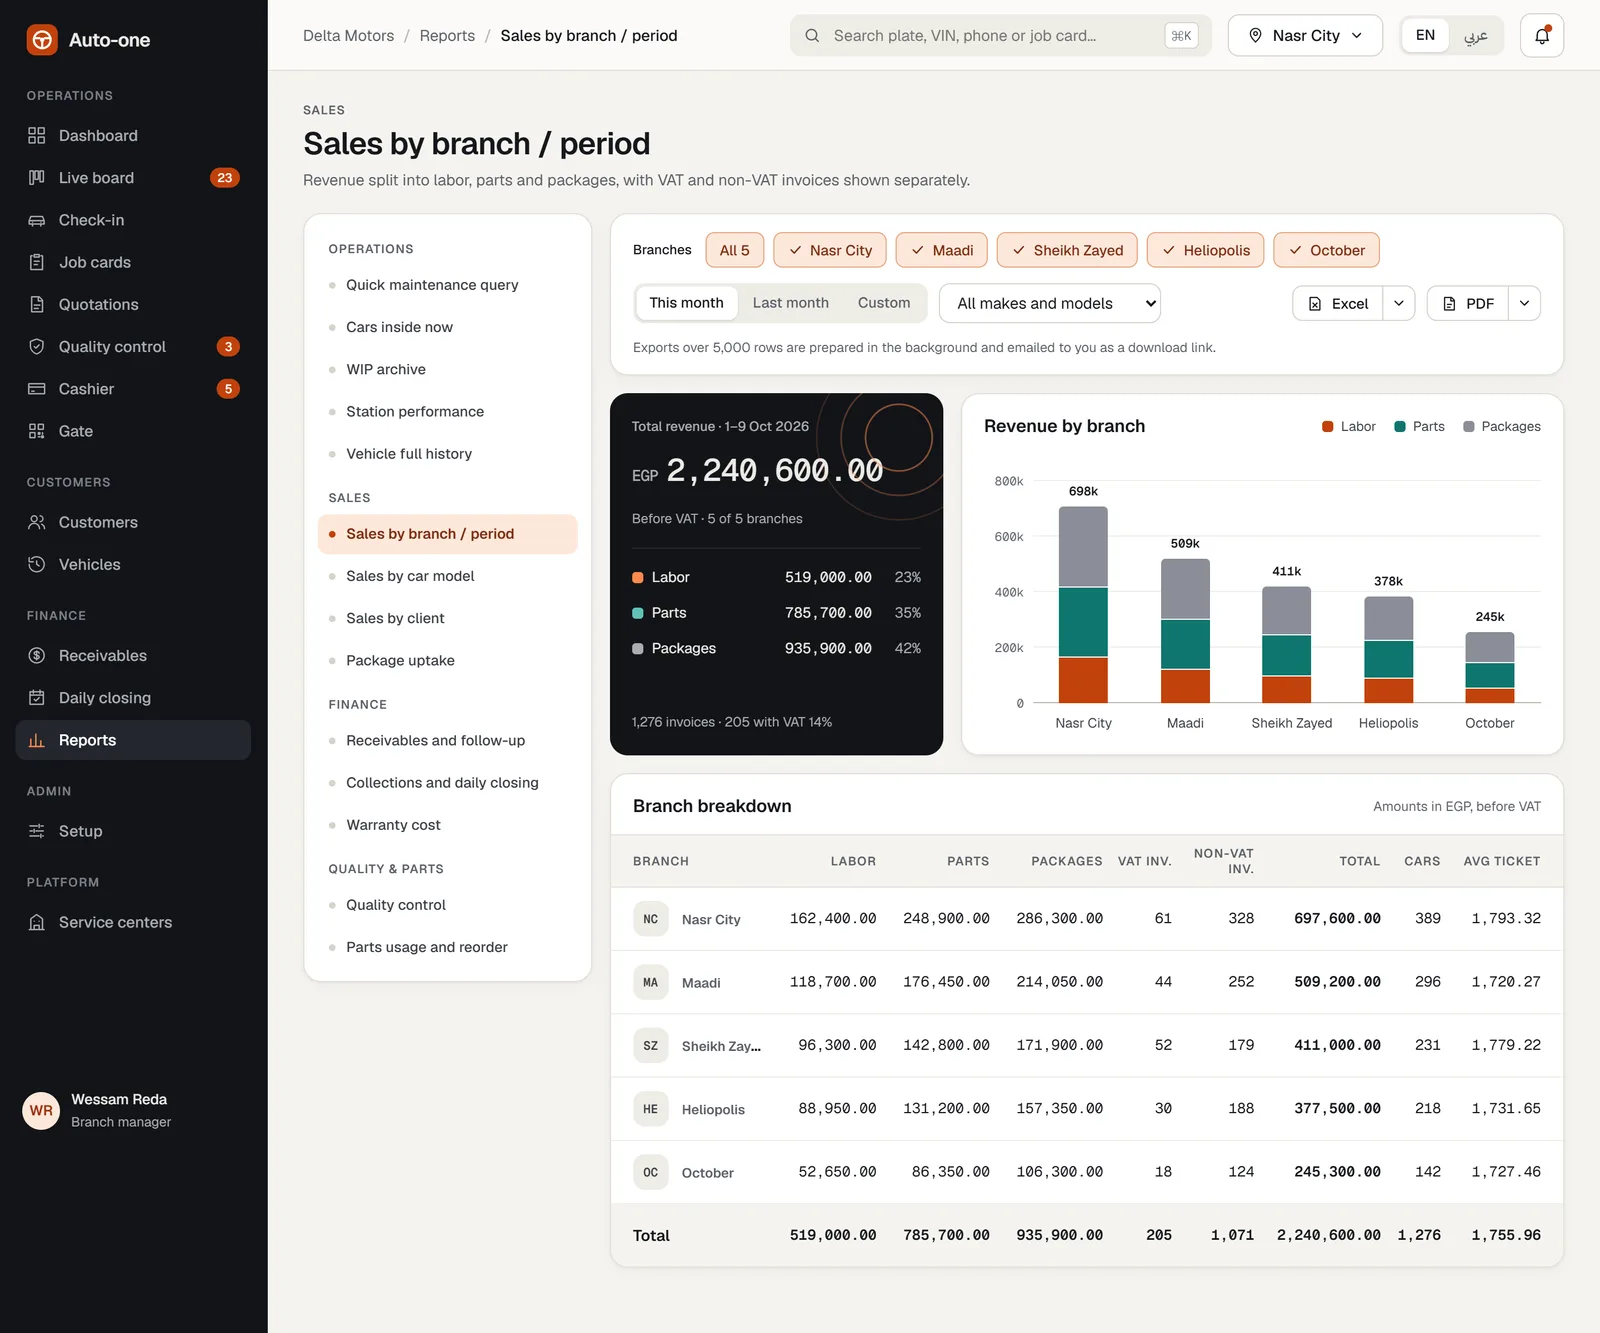
Task: Click the Auto-one steering wheel logo
Action: pyautogui.click(x=42, y=40)
